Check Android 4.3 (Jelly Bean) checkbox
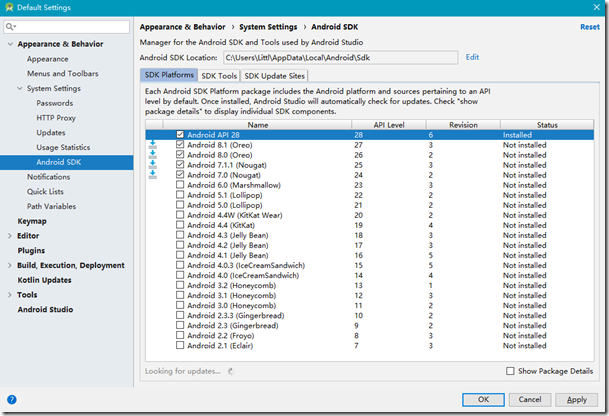The image size is (609, 416). point(180,235)
